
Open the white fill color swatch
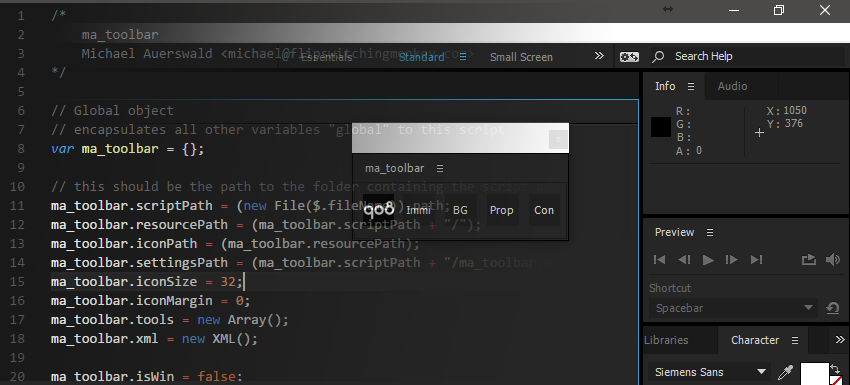pos(815,374)
